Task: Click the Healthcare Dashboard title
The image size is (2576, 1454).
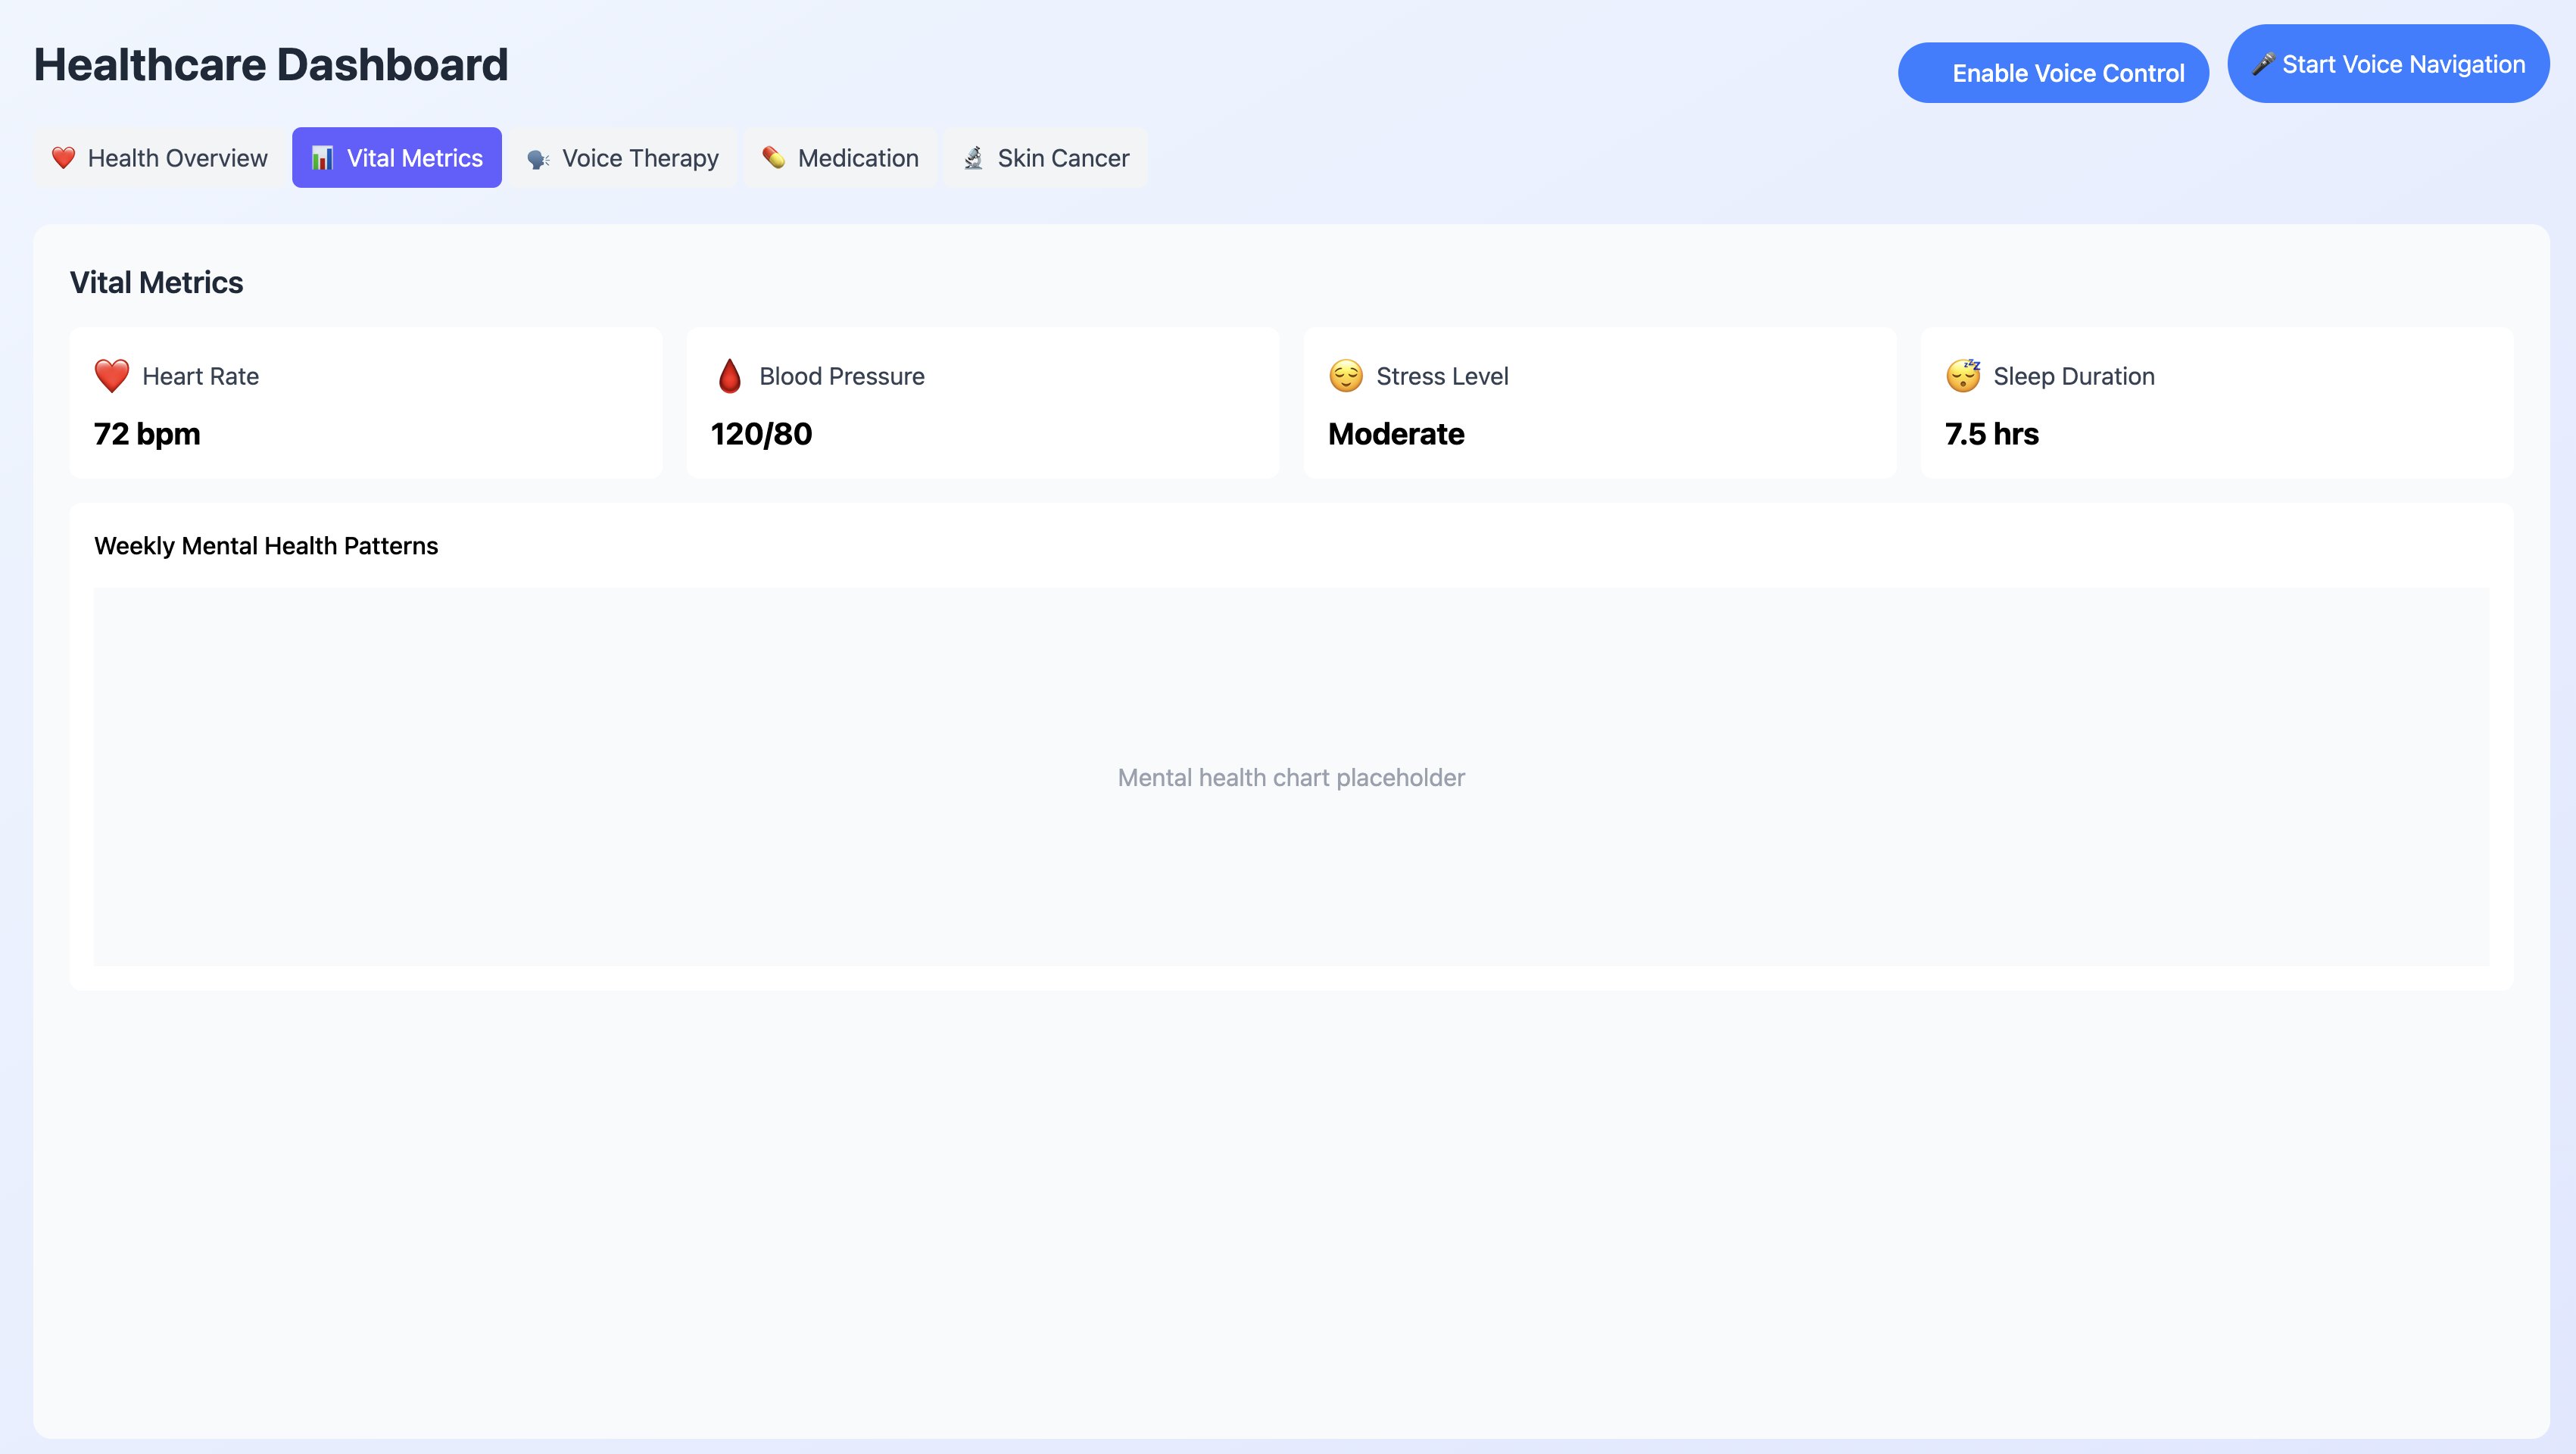Action: (271, 65)
